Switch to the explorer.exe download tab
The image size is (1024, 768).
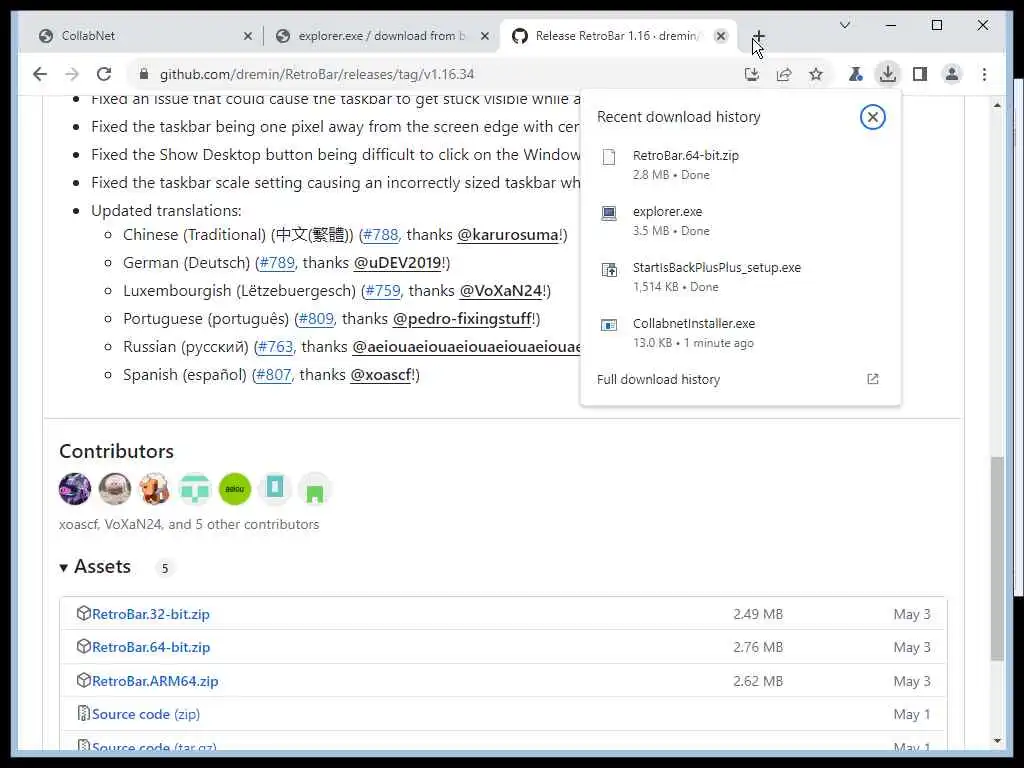click(382, 36)
